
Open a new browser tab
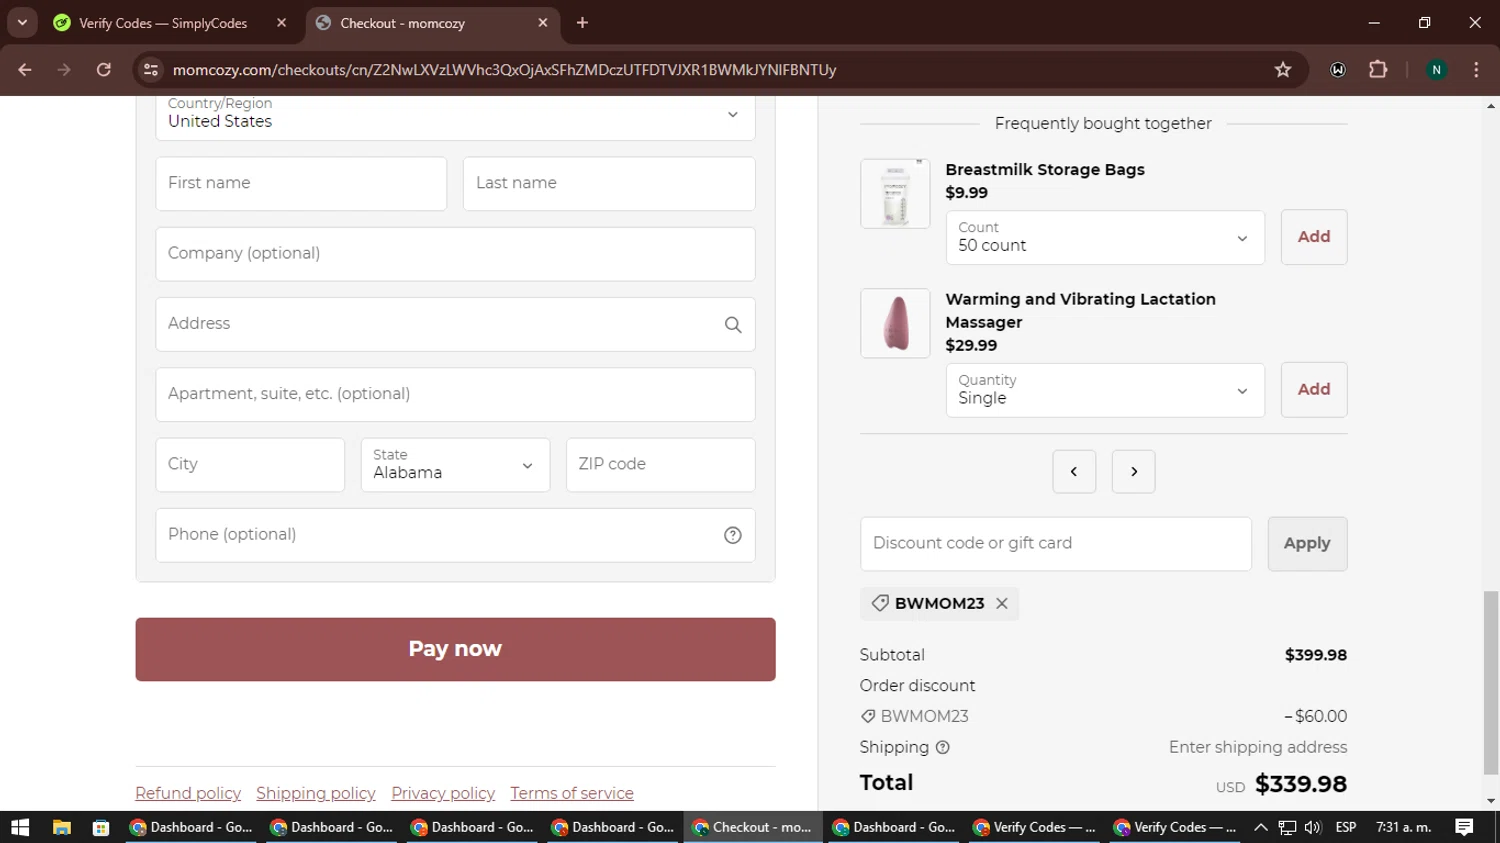(x=582, y=23)
